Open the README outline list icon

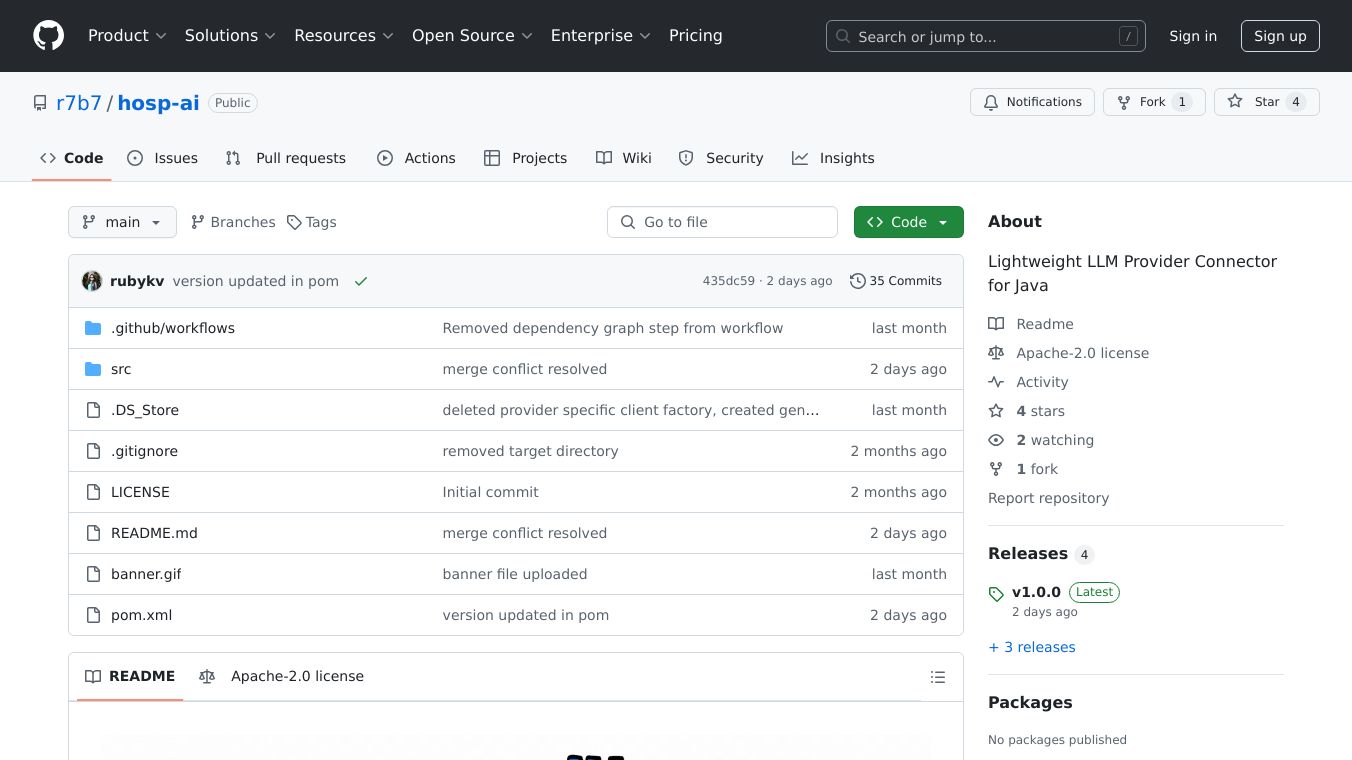pos(937,677)
